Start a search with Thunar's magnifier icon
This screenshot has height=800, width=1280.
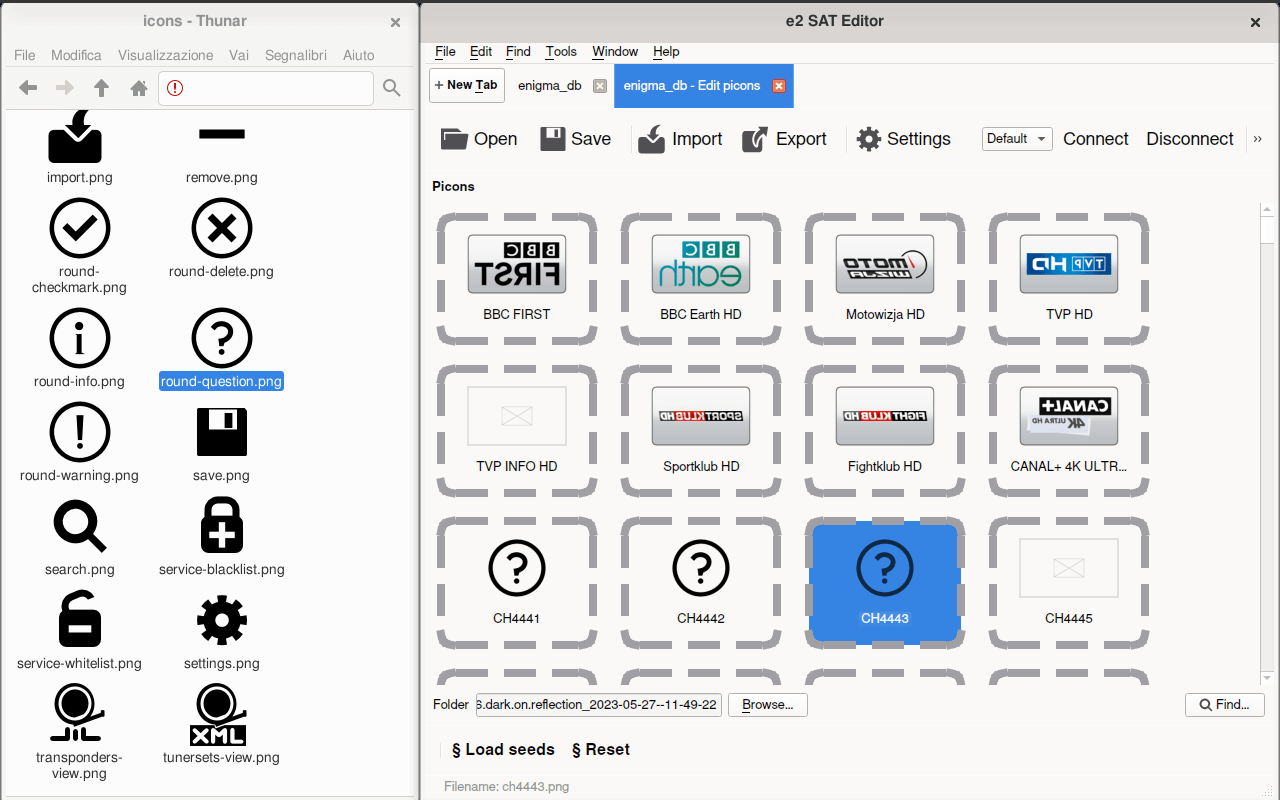391,88
